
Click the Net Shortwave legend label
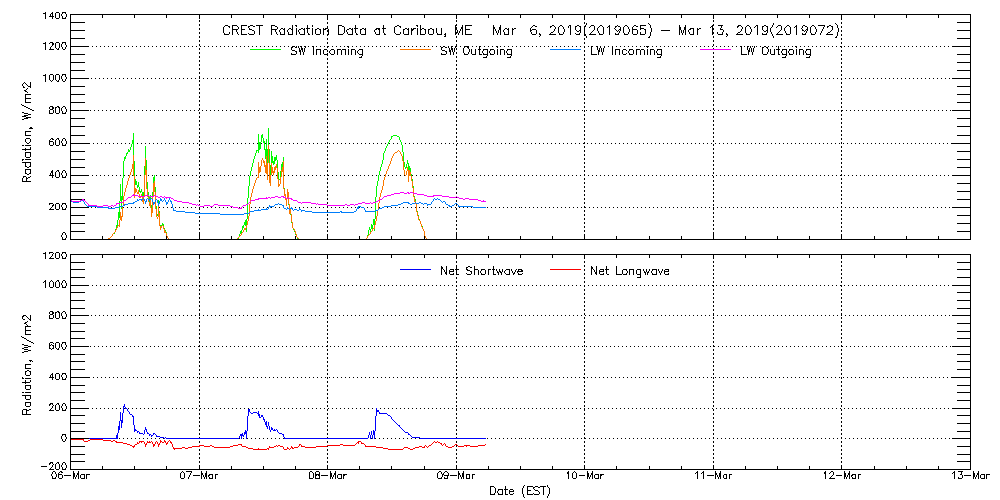[x=483, y=271]
